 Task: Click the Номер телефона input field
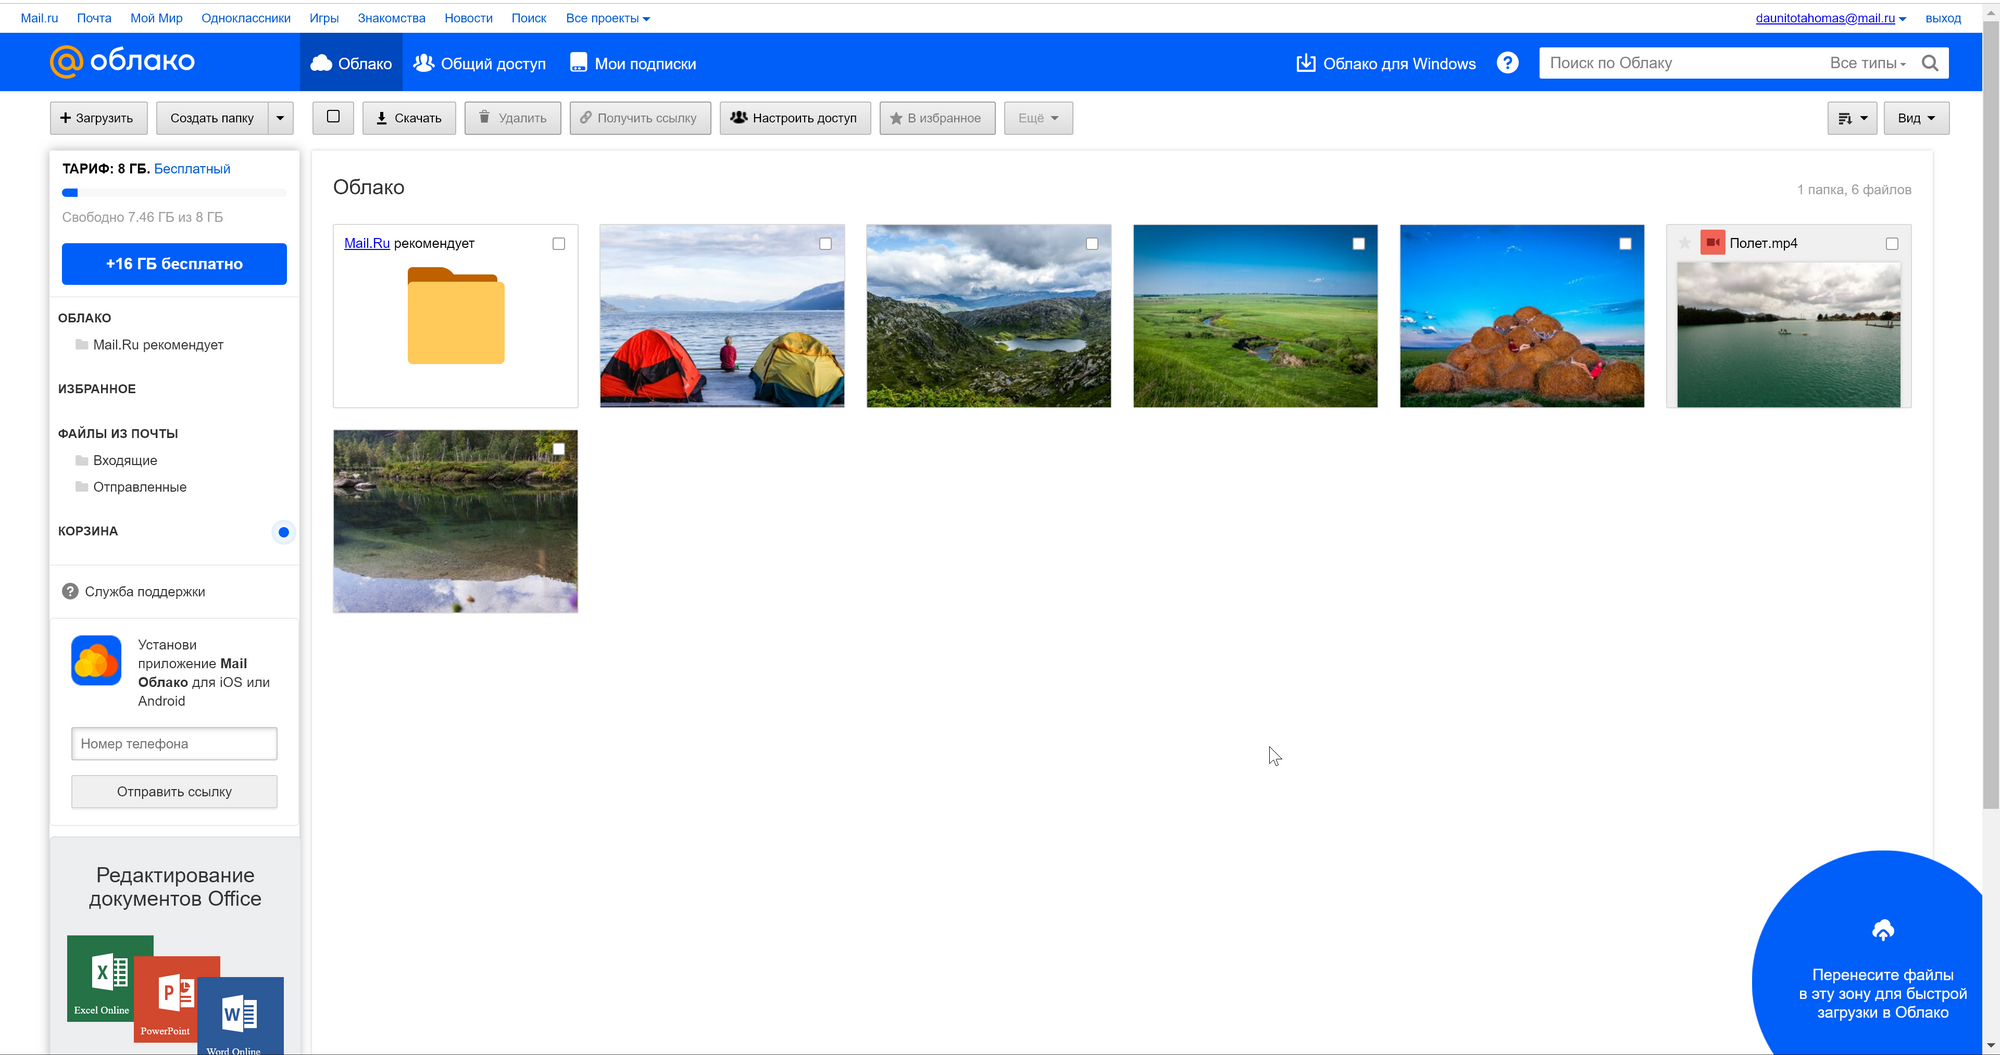174,743
